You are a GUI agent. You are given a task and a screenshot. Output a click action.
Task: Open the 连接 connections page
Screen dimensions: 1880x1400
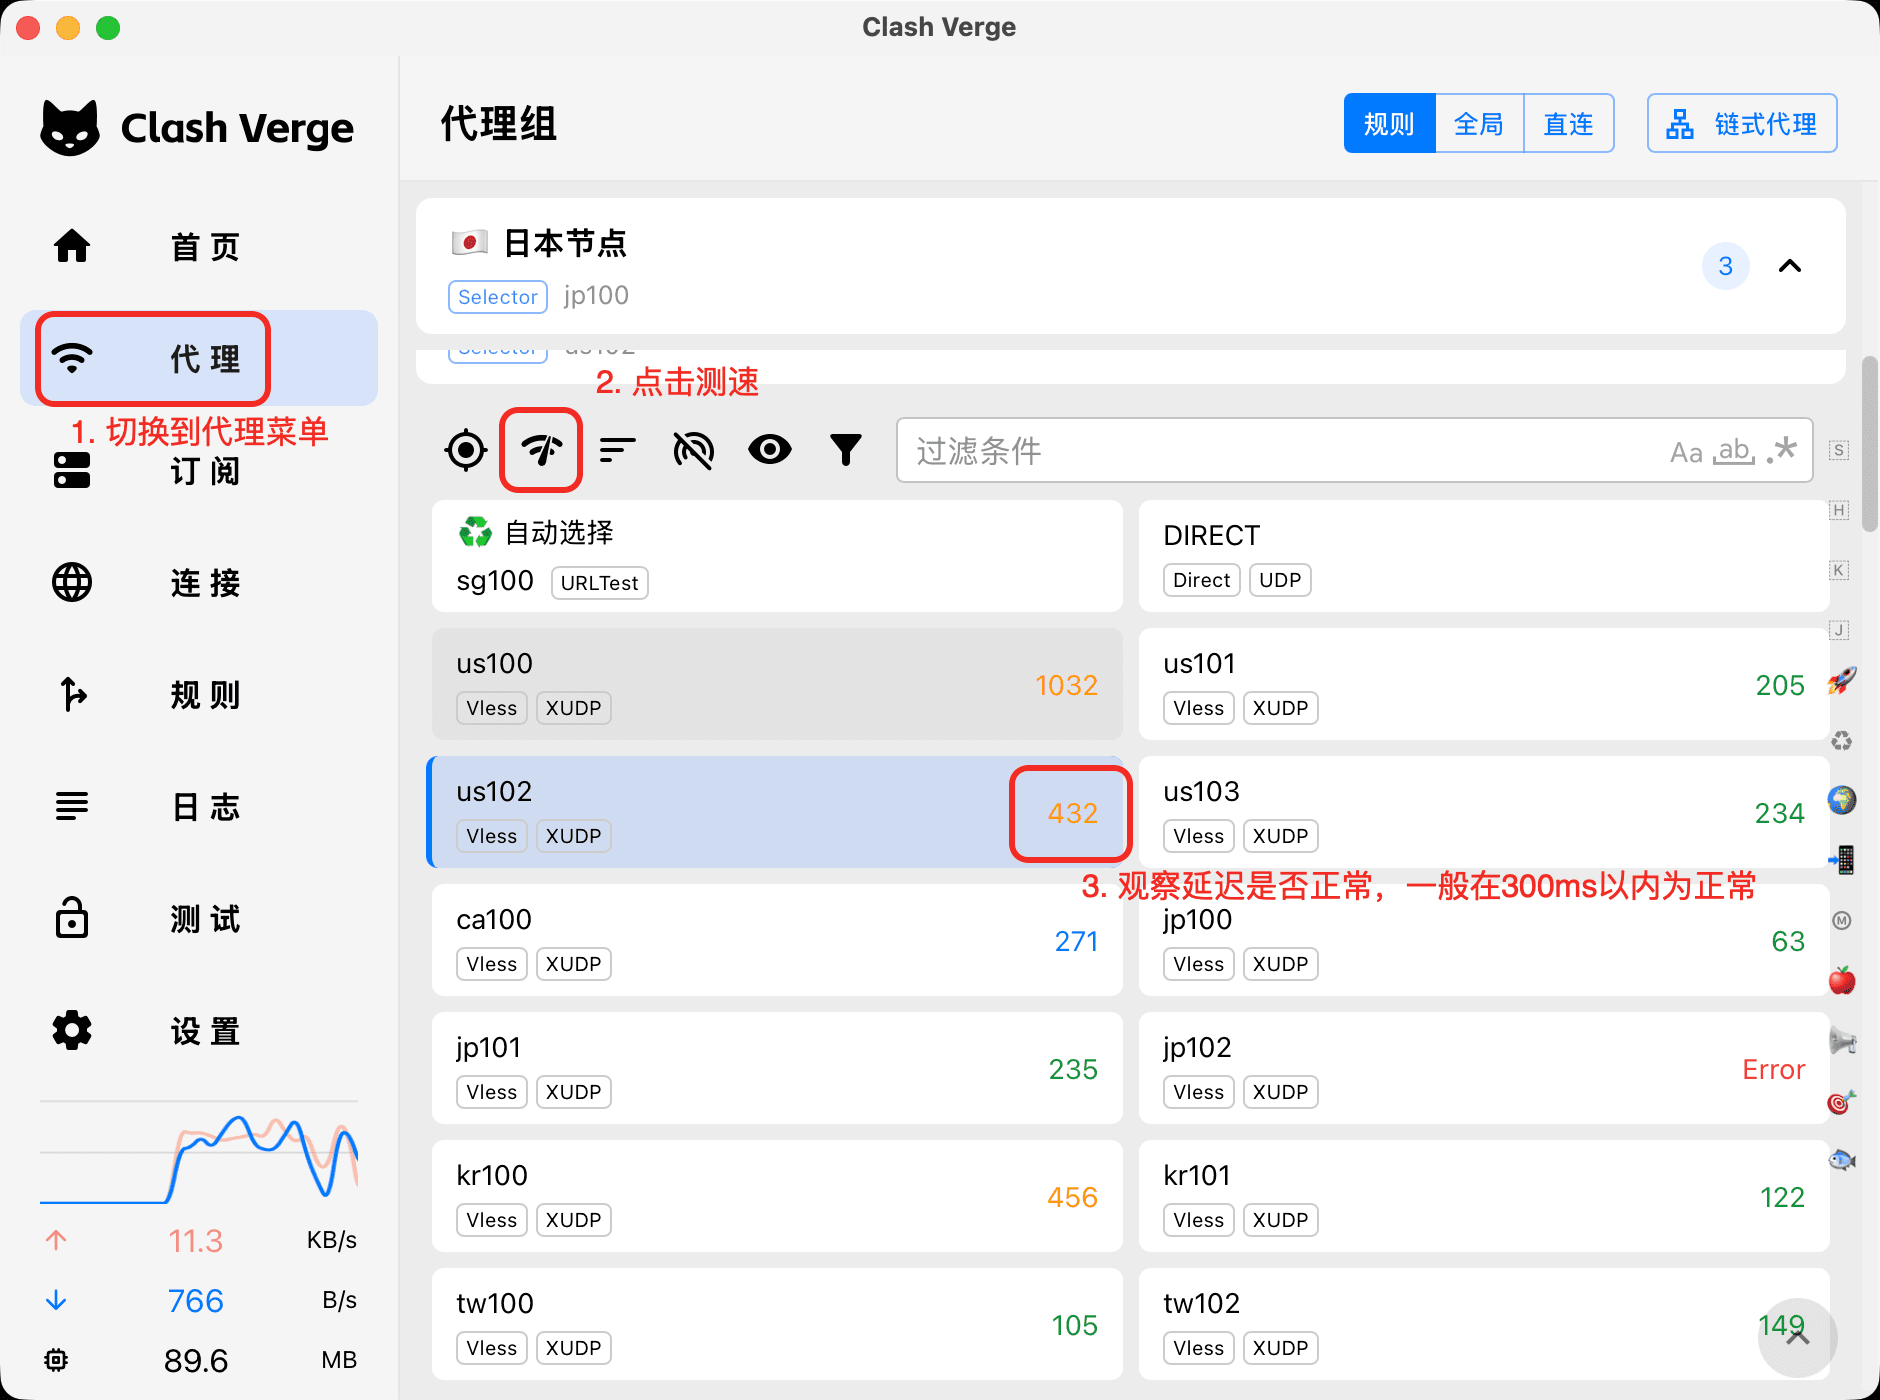coord(198,582)
